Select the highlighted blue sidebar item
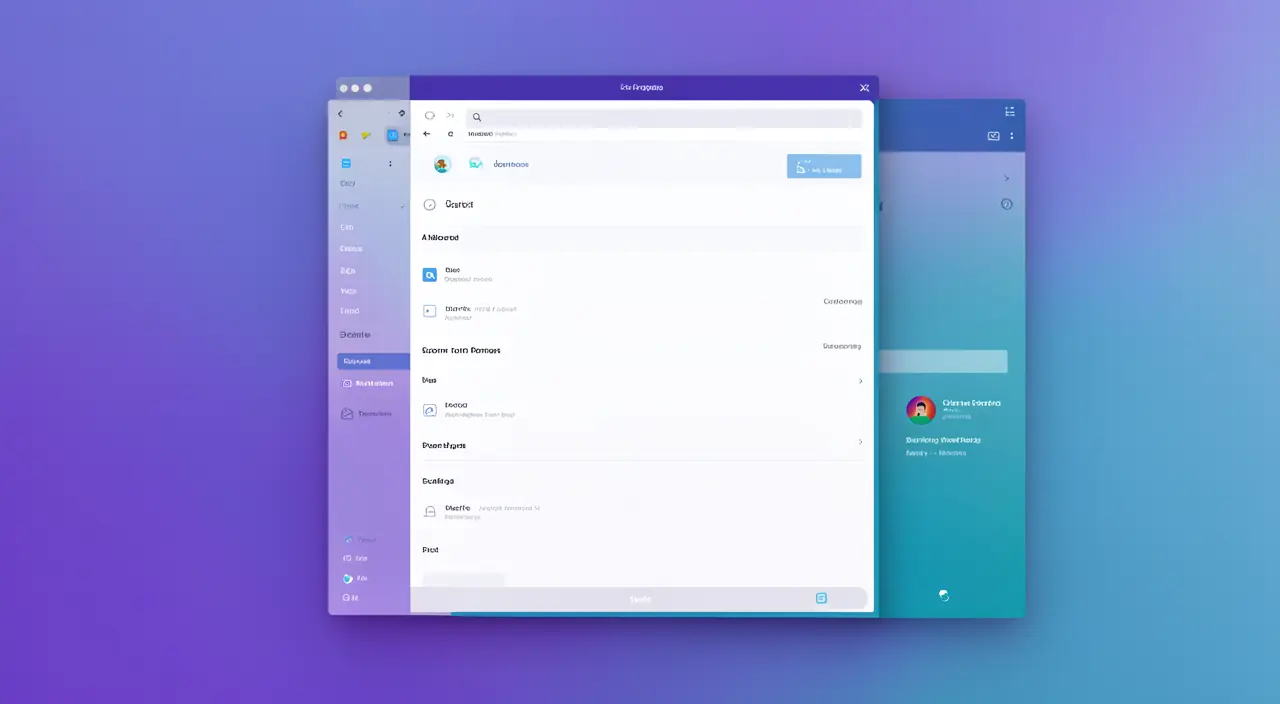Viewport: 1280px width, 704px height. pyautogui.click(x=373, y=361)
